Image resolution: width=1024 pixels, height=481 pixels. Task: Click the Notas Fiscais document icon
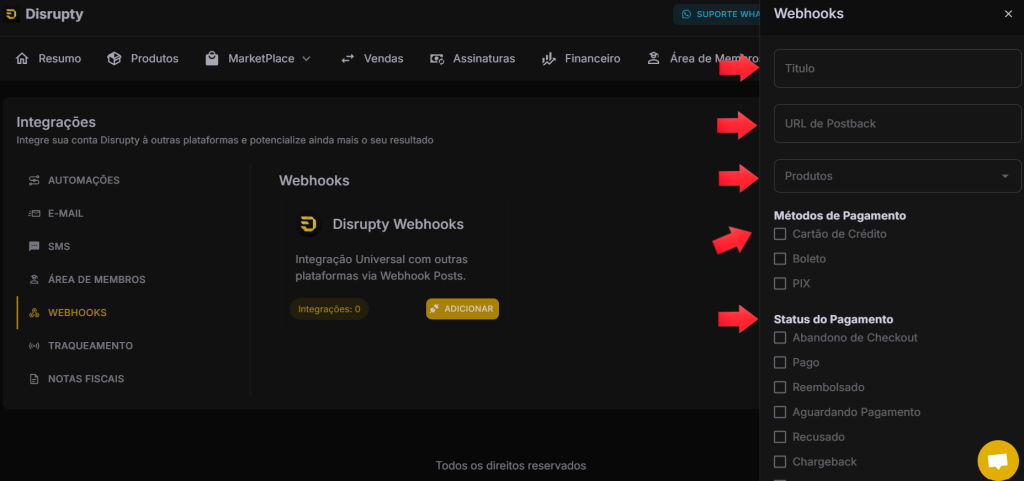[x=34, y=379]
